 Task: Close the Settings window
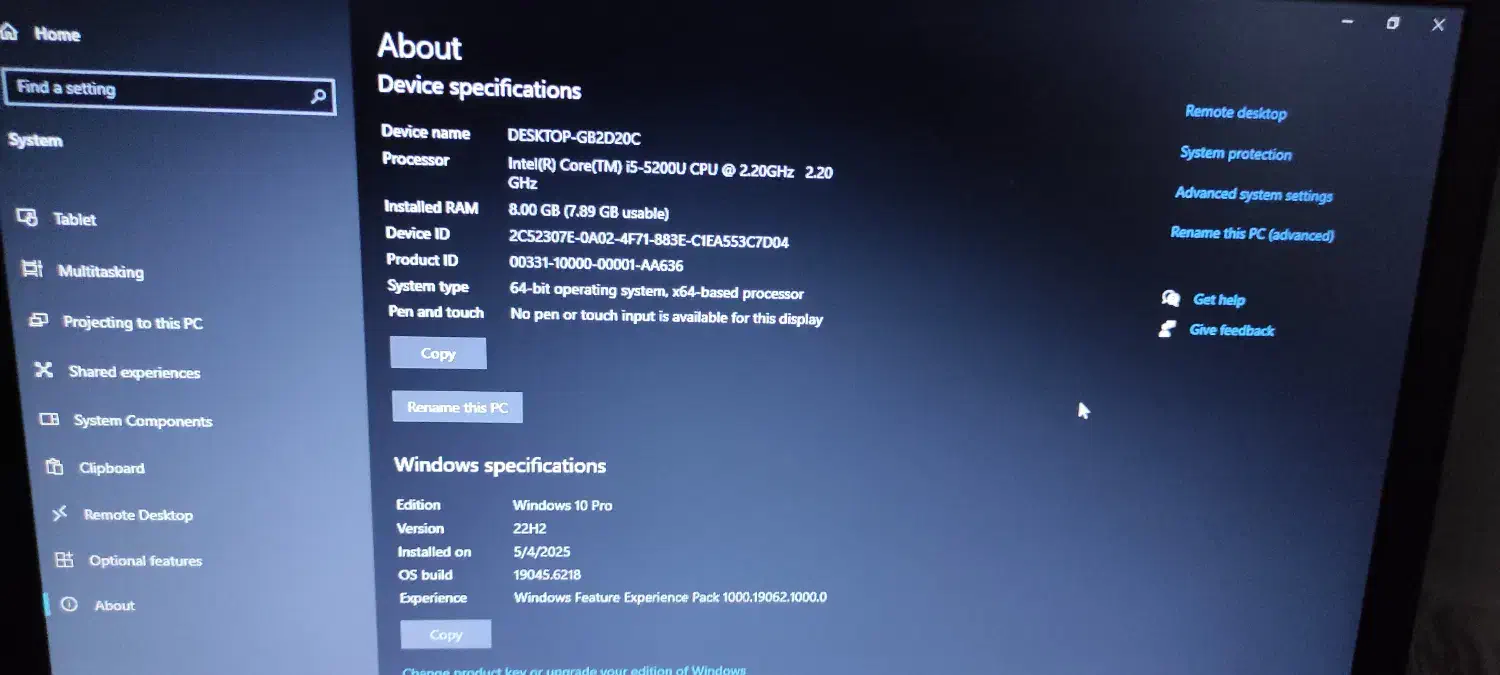pyautogui.click(x=1438, y=25)
